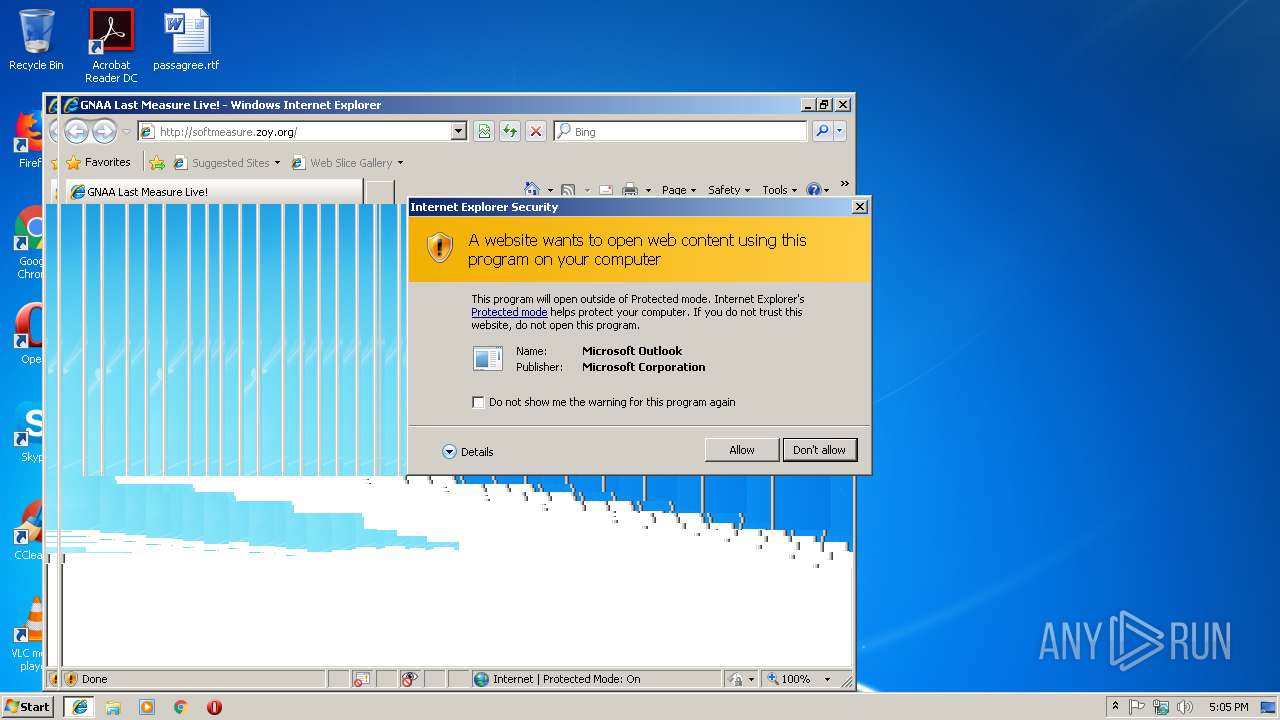Image resolution: width=1280 pixels, height=720 pixels.
Task: Click the Home icon in command bar
Action: click(x=532, y=189)
